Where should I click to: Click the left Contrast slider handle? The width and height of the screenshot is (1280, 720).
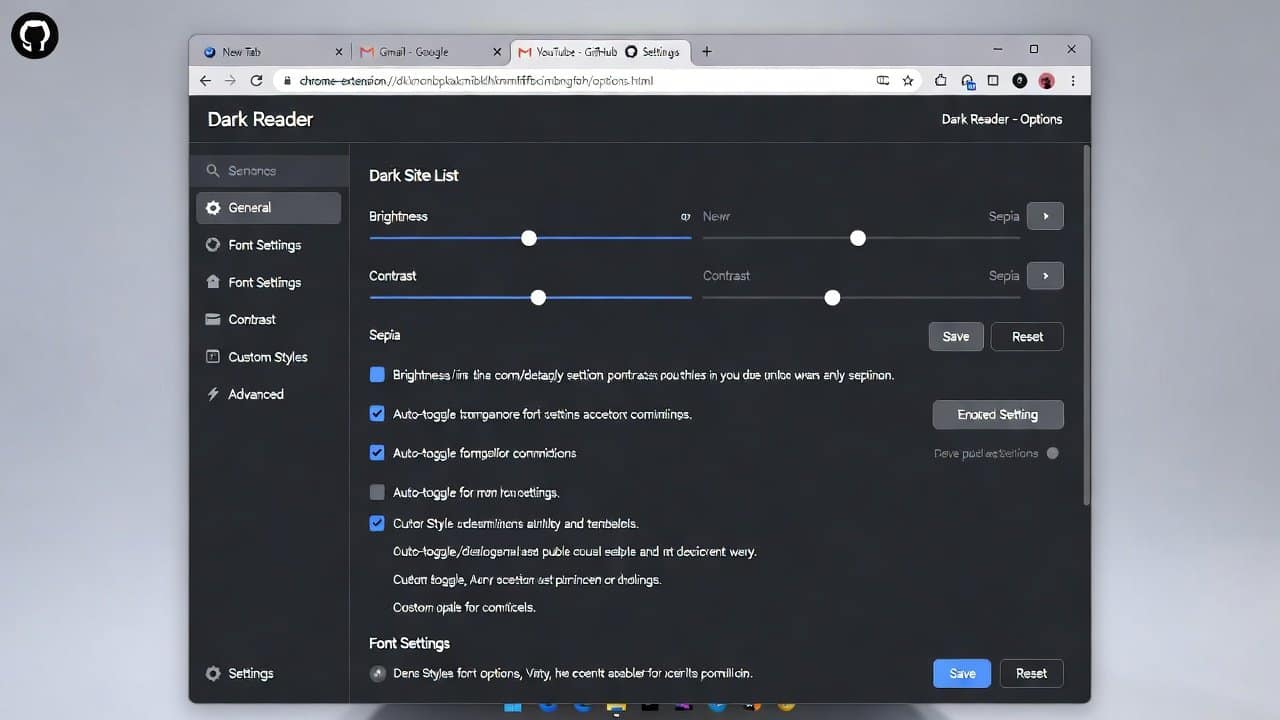pos(538,297)
